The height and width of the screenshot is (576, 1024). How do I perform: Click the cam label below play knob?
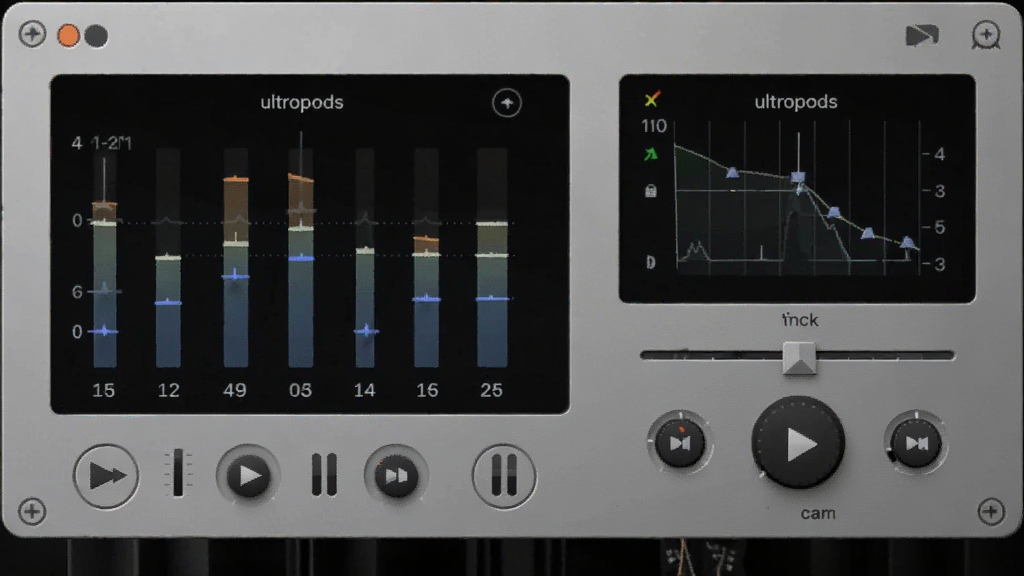click(818, 514)
